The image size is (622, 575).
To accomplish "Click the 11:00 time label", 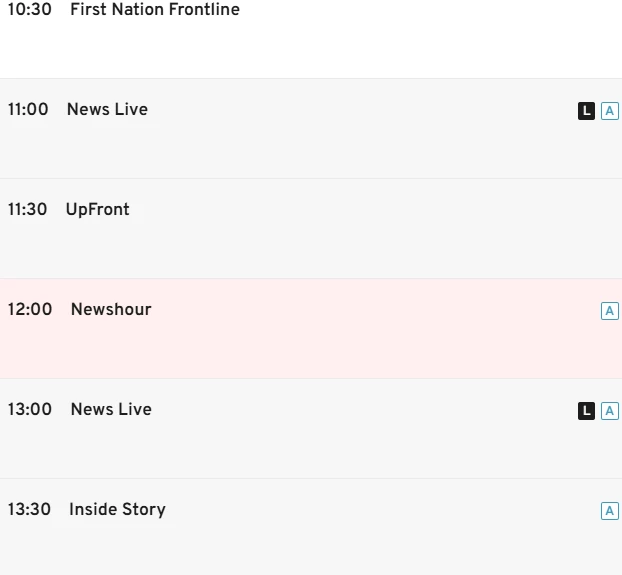I will tap(28, 110).
